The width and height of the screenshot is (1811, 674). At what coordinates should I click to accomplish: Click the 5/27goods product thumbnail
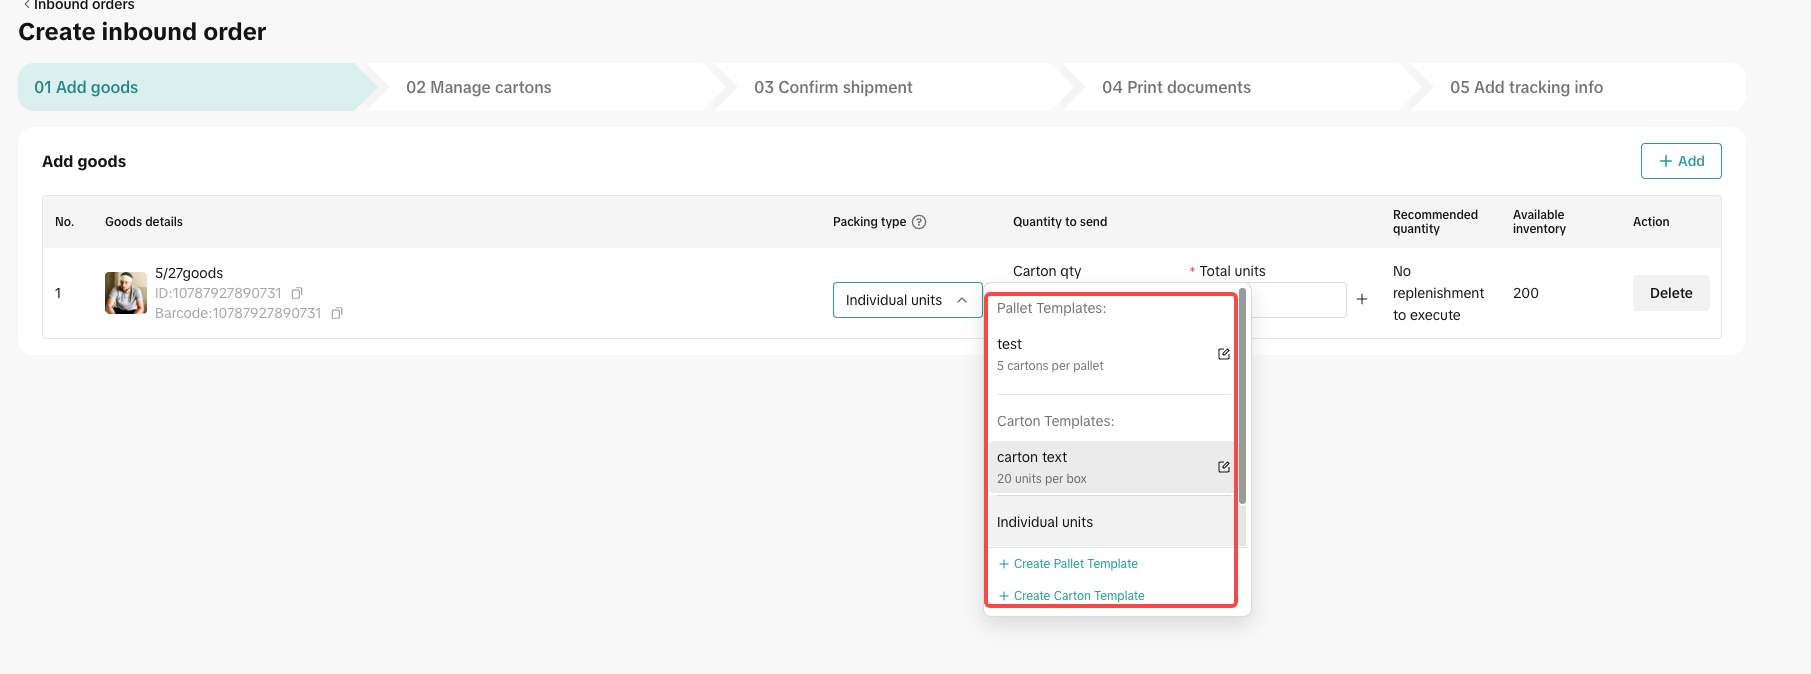tap(126, 293)
